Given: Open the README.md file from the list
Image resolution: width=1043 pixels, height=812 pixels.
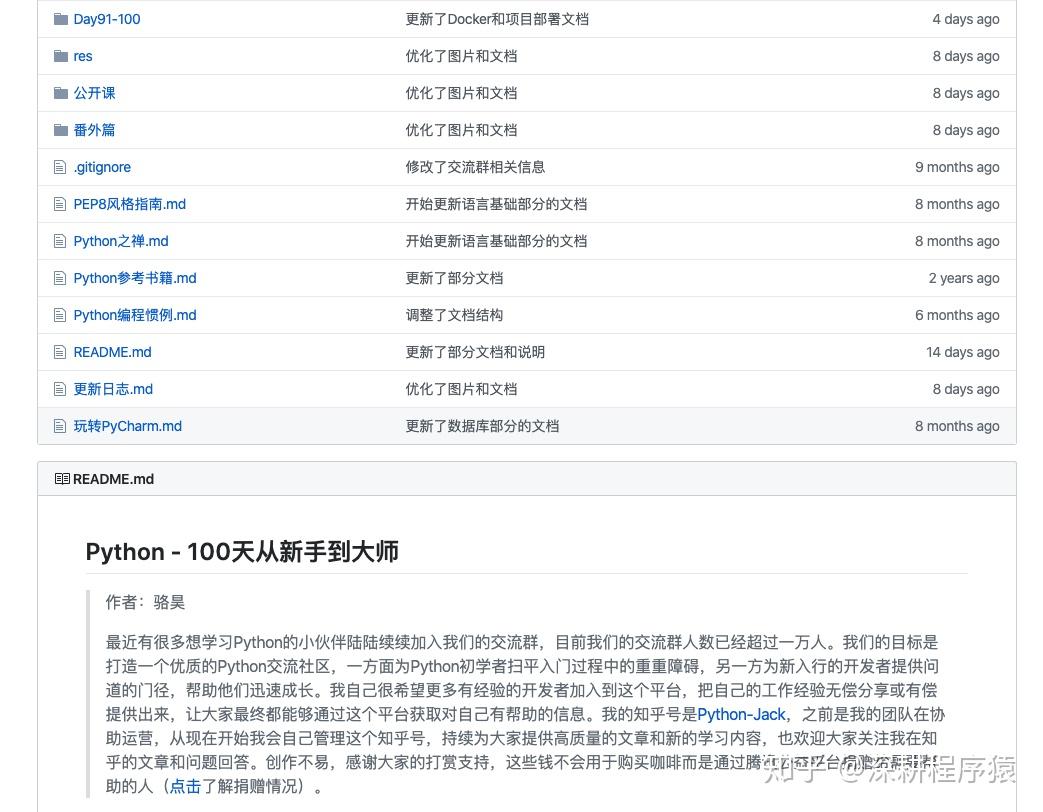Looking at the screenshot, I should (x=112, y=352).
